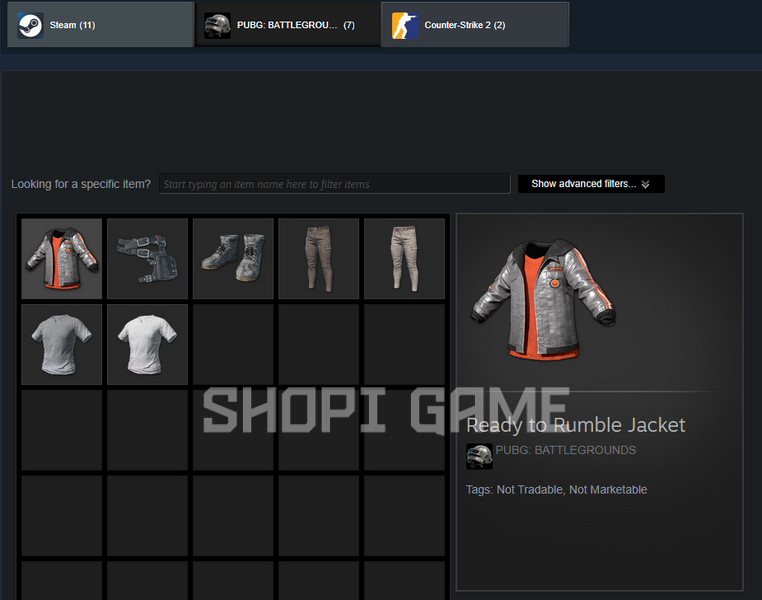Click the PUBG helmet icon in details panel
The height and width of the screenshot is (600, 762).
(x=479, y=456)
